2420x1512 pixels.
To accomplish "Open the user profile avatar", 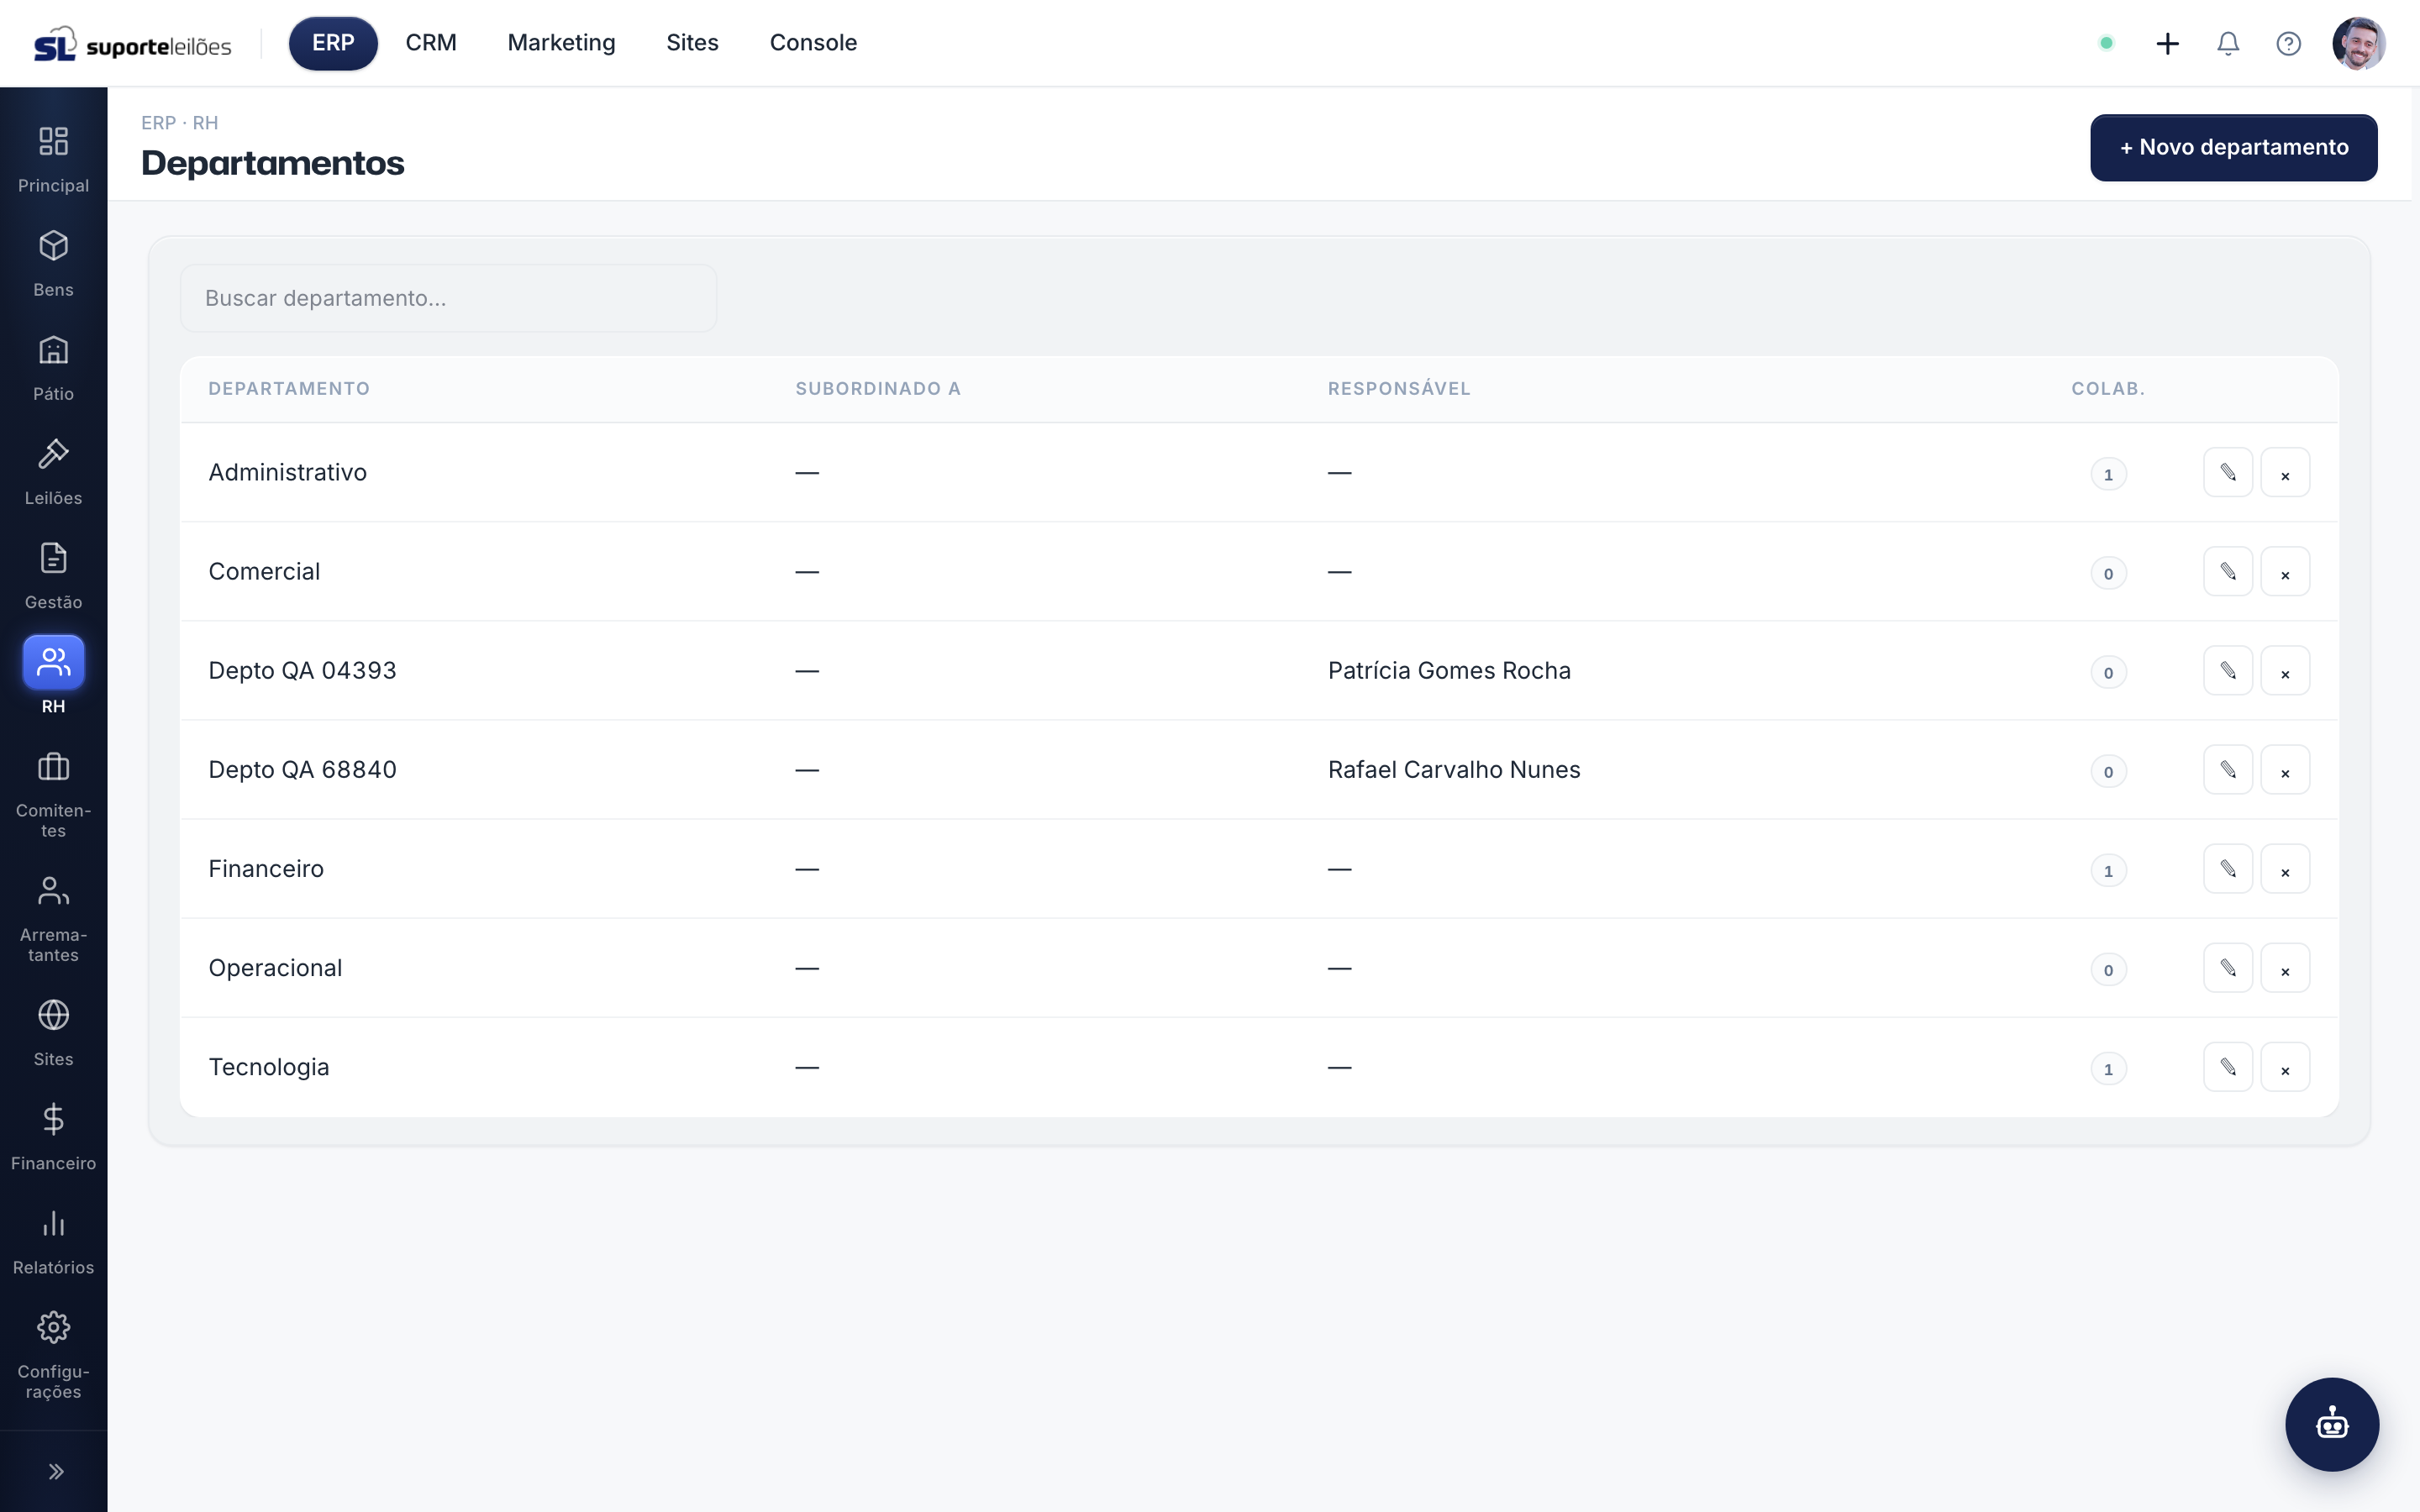I will click(2358, 43).
